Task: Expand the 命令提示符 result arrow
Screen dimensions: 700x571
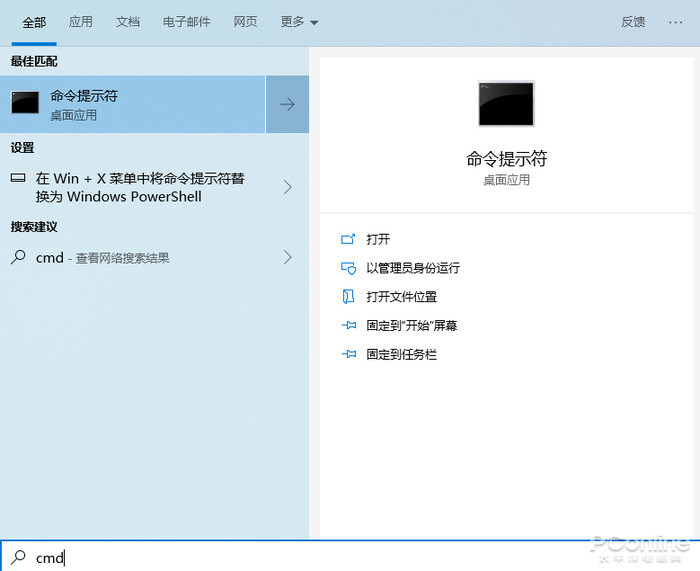Action: (x=287, y=104)
